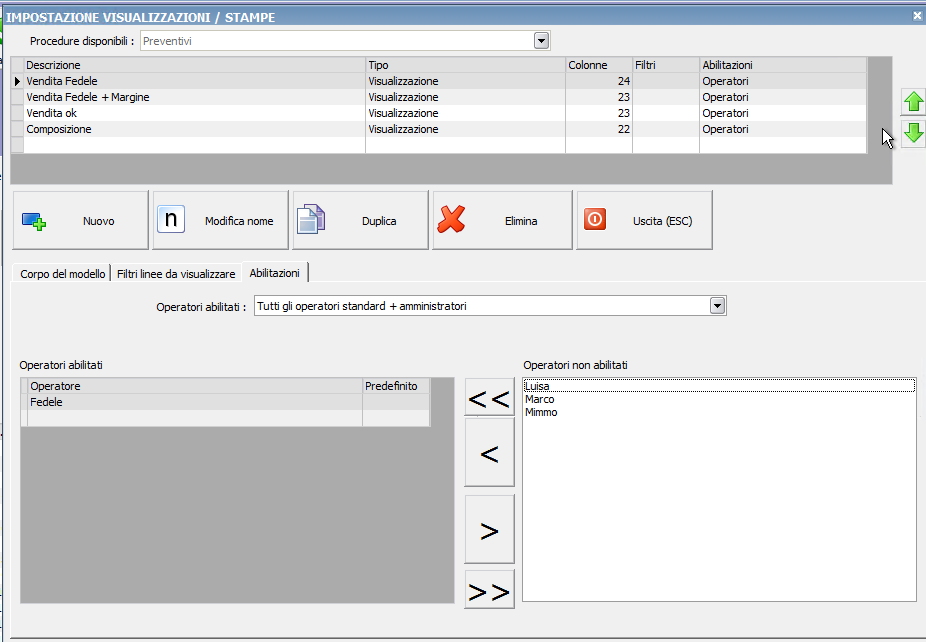Click the Descrizione column header

195,65
